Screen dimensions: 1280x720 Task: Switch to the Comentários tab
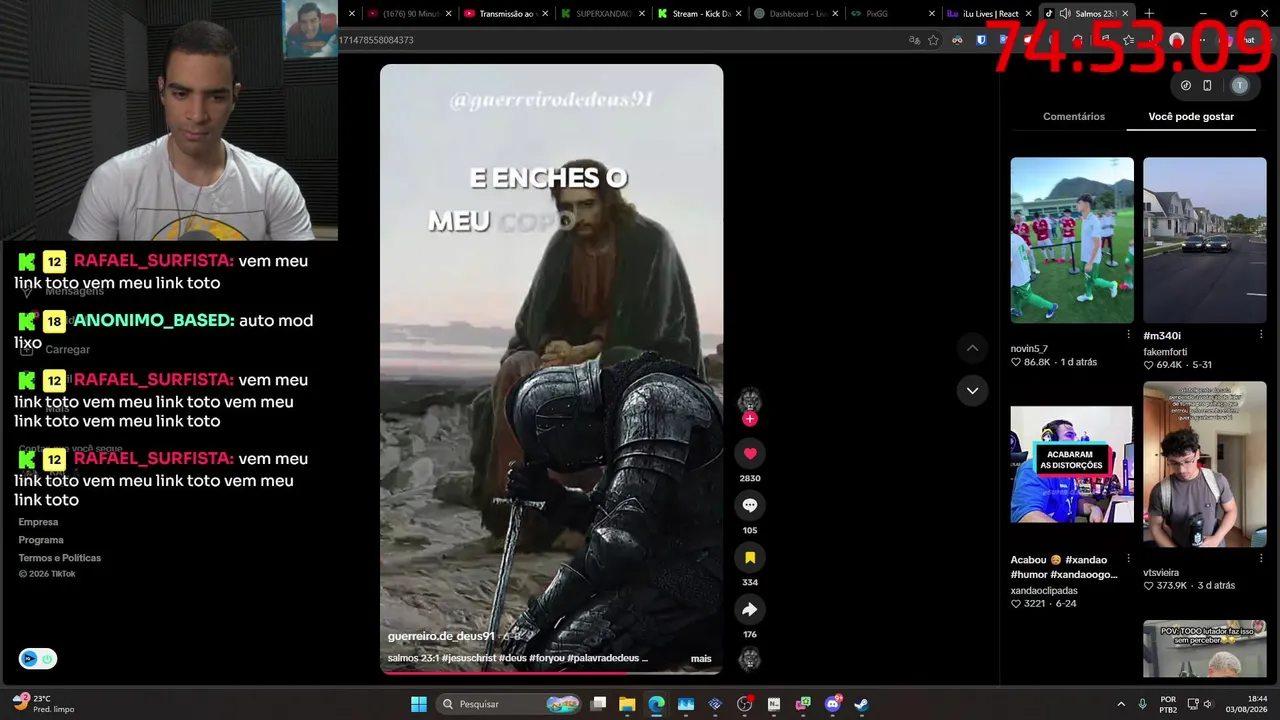(x=1074, y=116)
